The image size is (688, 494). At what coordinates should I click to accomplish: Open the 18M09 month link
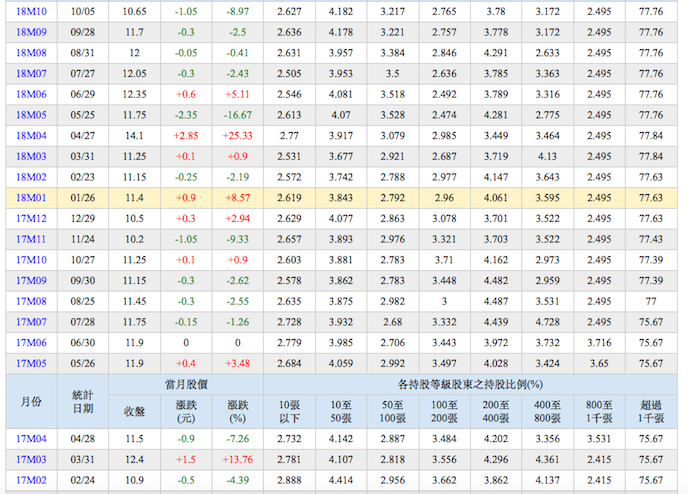(x=31, y=32)
